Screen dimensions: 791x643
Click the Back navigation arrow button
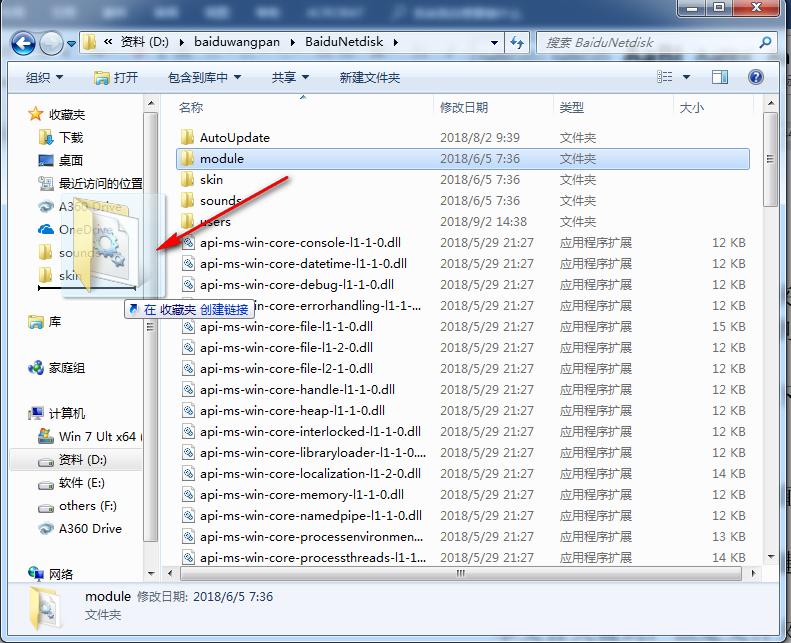click(x=24, y=43)
